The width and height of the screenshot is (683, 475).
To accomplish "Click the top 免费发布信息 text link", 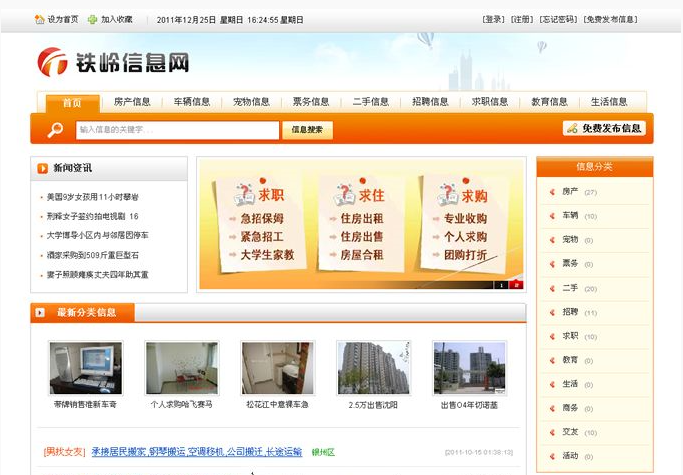I will click(610, 20).
